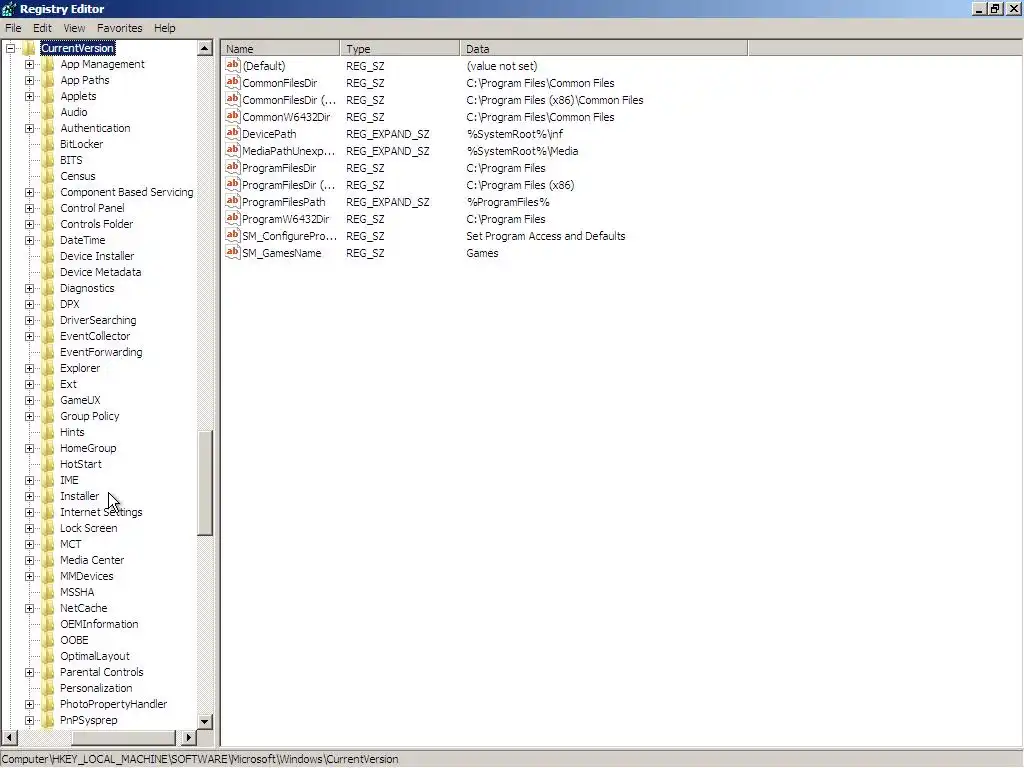Open the Favorites menu
Viewport: 1024px width, 768px height.
(120, 28)
